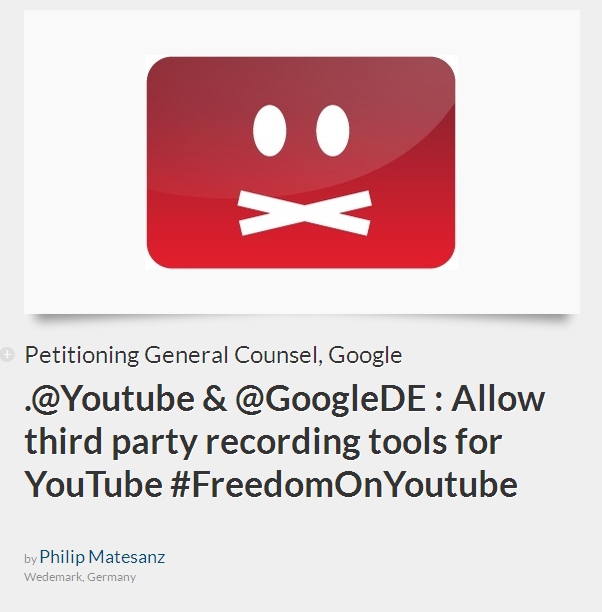
Task: Click the logo's right white eye
Action: [332, 130]
